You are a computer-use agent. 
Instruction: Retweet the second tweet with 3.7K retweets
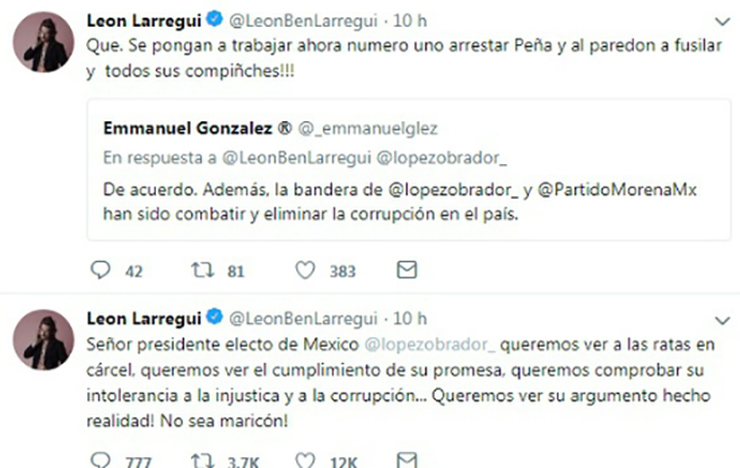point(204,460)
